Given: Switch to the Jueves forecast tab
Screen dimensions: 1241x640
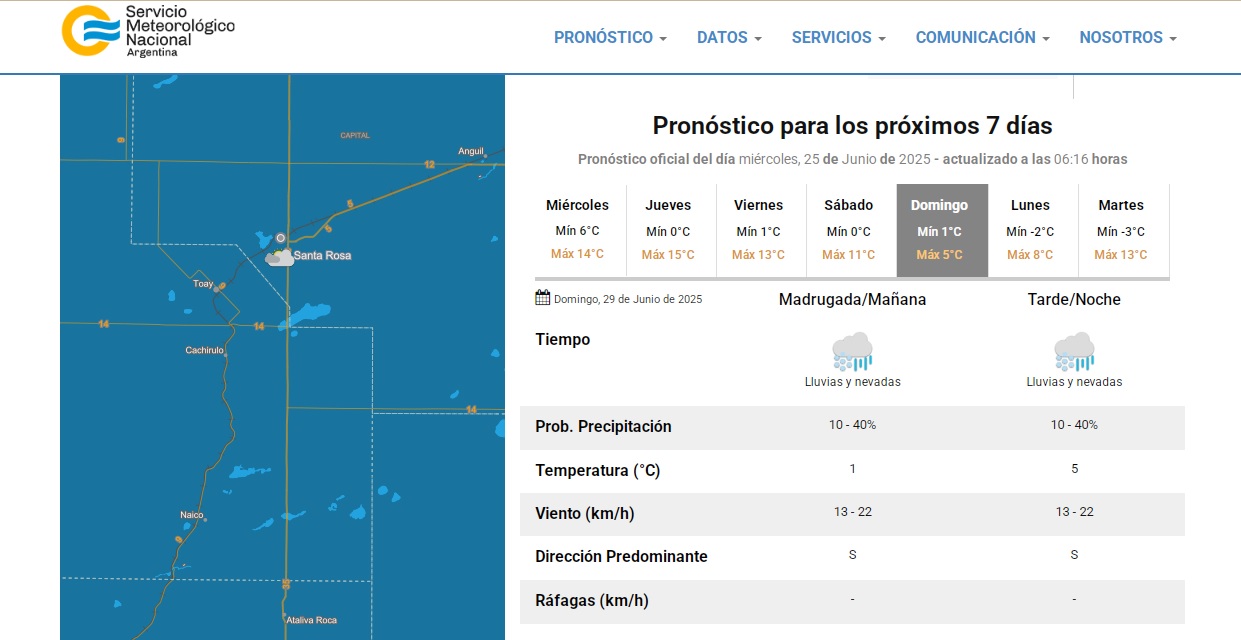Looking at the screenshot, I should coord(668,230).
